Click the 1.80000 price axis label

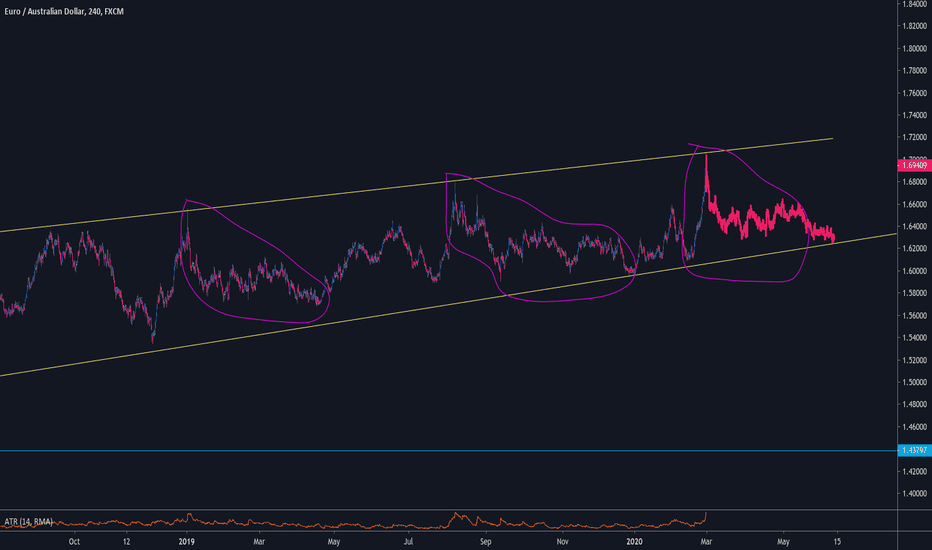click(x=915, y=48)
